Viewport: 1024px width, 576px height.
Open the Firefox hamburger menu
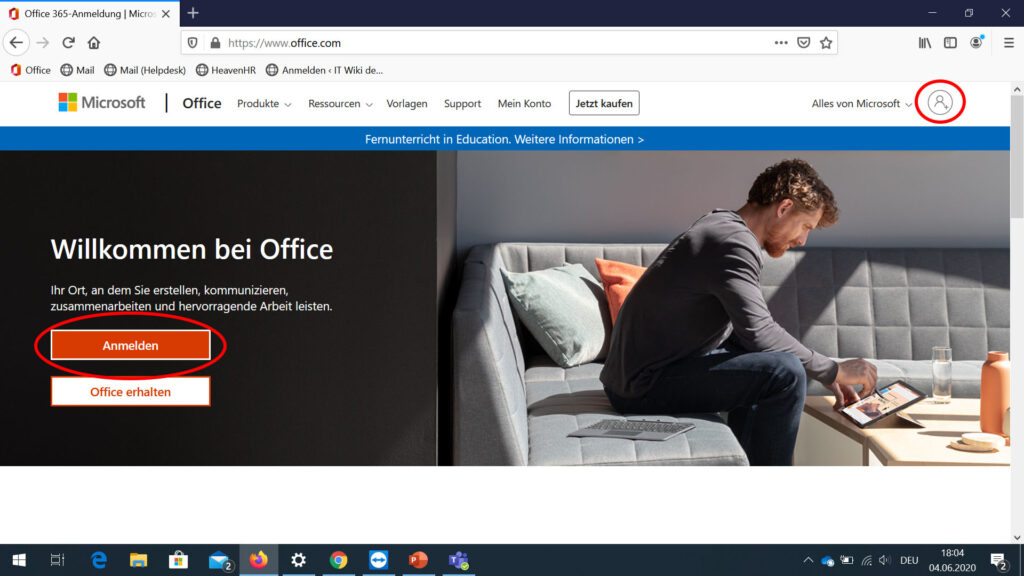[x=1009, y=43]
